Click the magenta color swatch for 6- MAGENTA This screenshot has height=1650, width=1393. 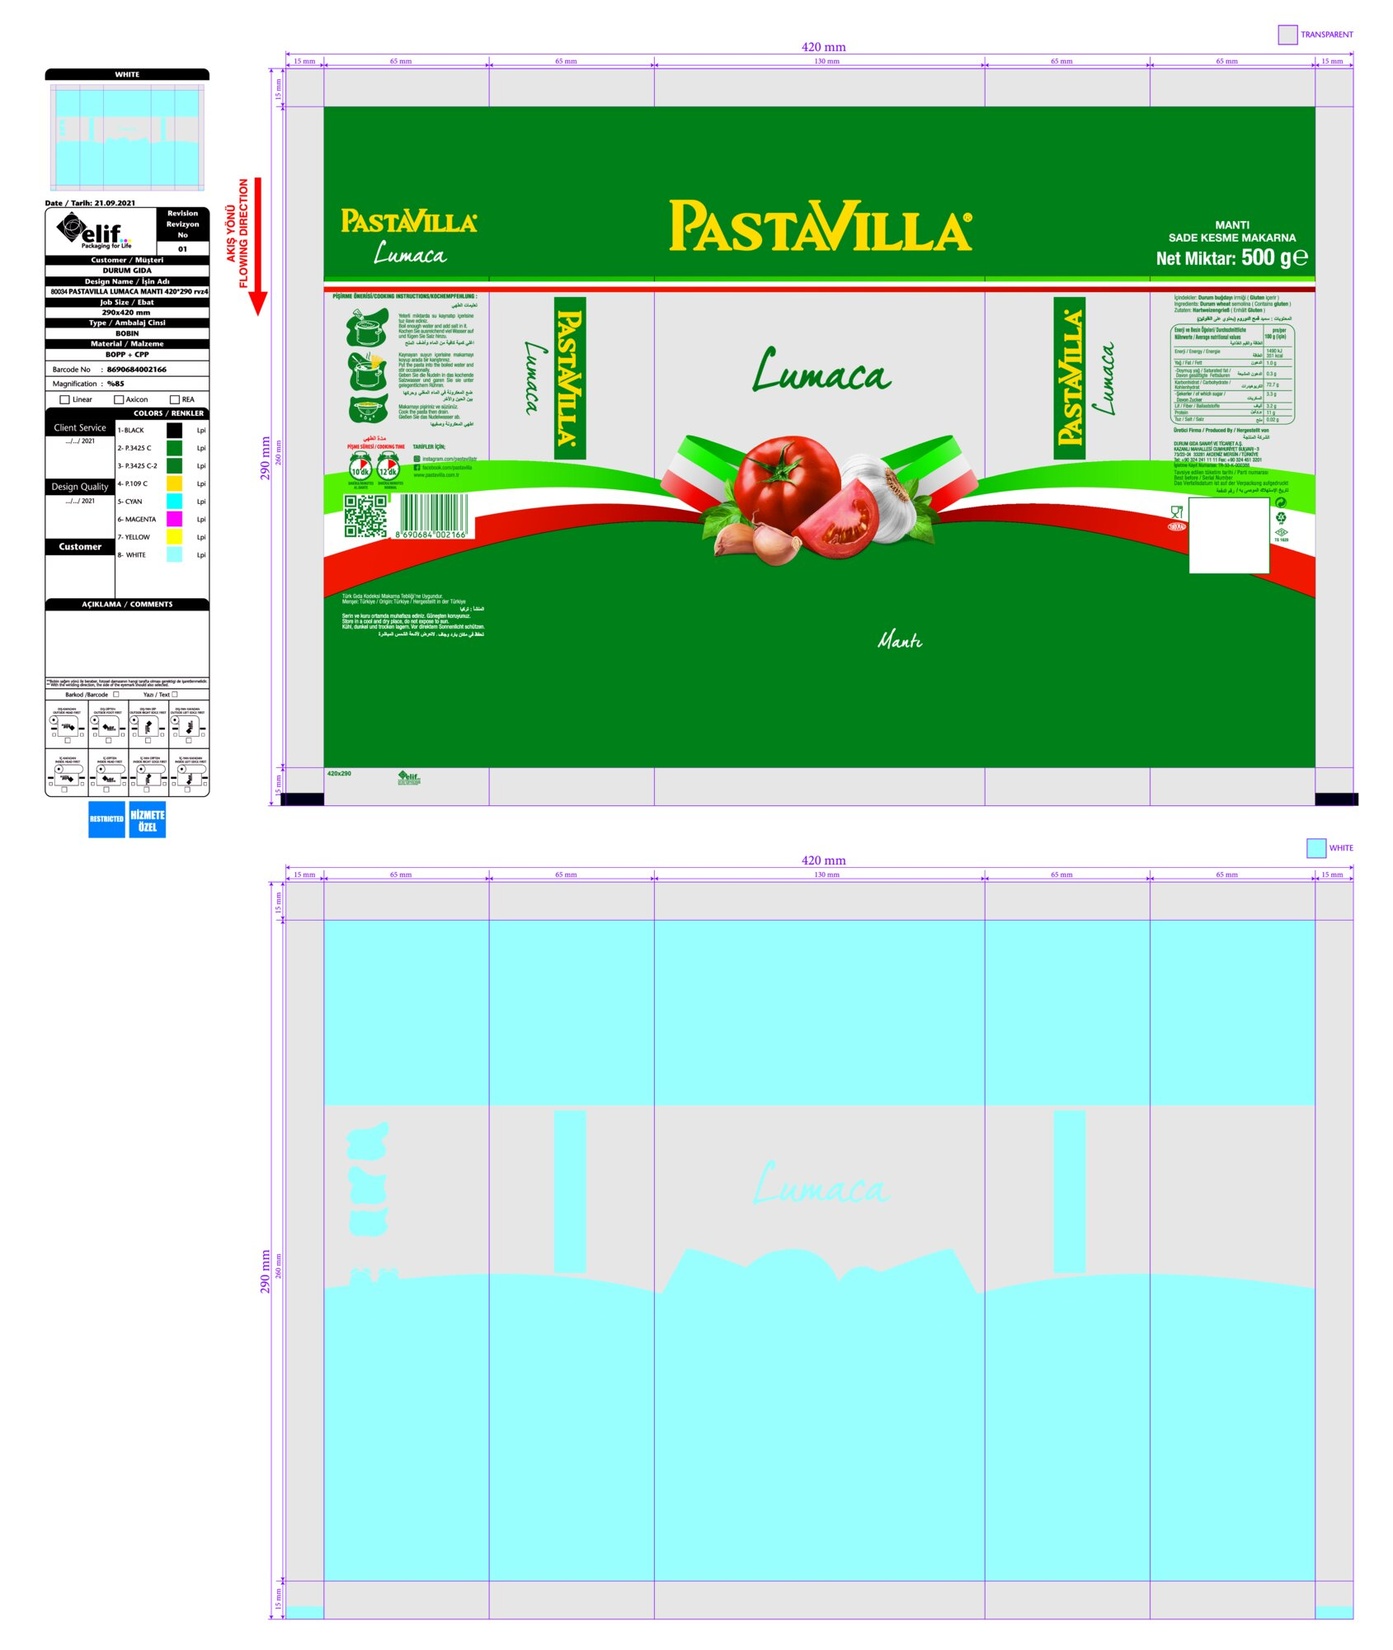pyautogui.click(x=174, y=519)
